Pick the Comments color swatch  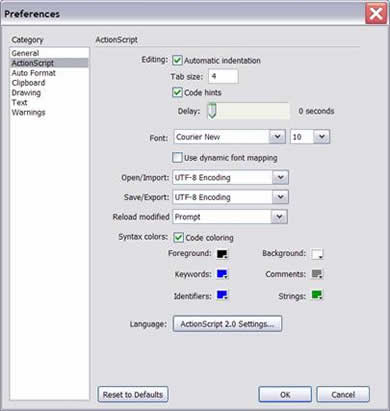[317, 274]
